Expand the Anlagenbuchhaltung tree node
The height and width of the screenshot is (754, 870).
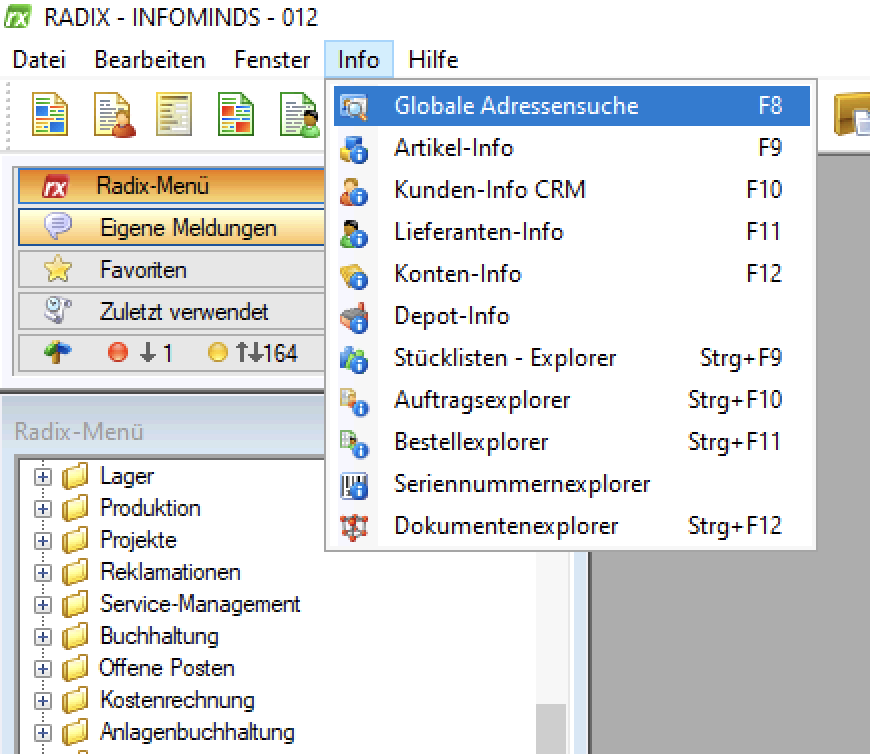coord(43,733)
